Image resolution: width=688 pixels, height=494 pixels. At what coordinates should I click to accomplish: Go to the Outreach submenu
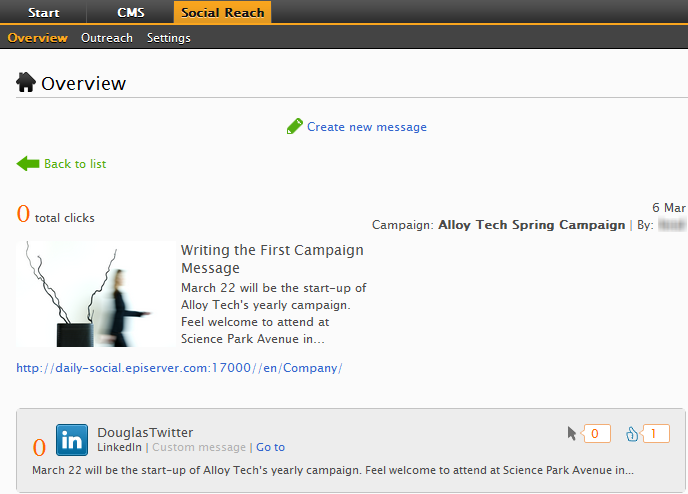pyautogui.click(x=107, y=38)
